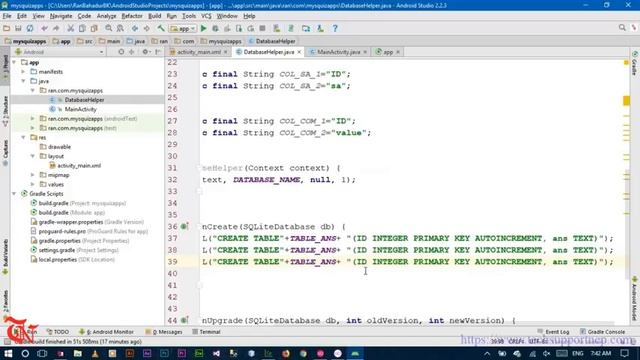640x360 pixels.
Task: Click the Navigate Back arrow icon
Action: pos(135,28)
